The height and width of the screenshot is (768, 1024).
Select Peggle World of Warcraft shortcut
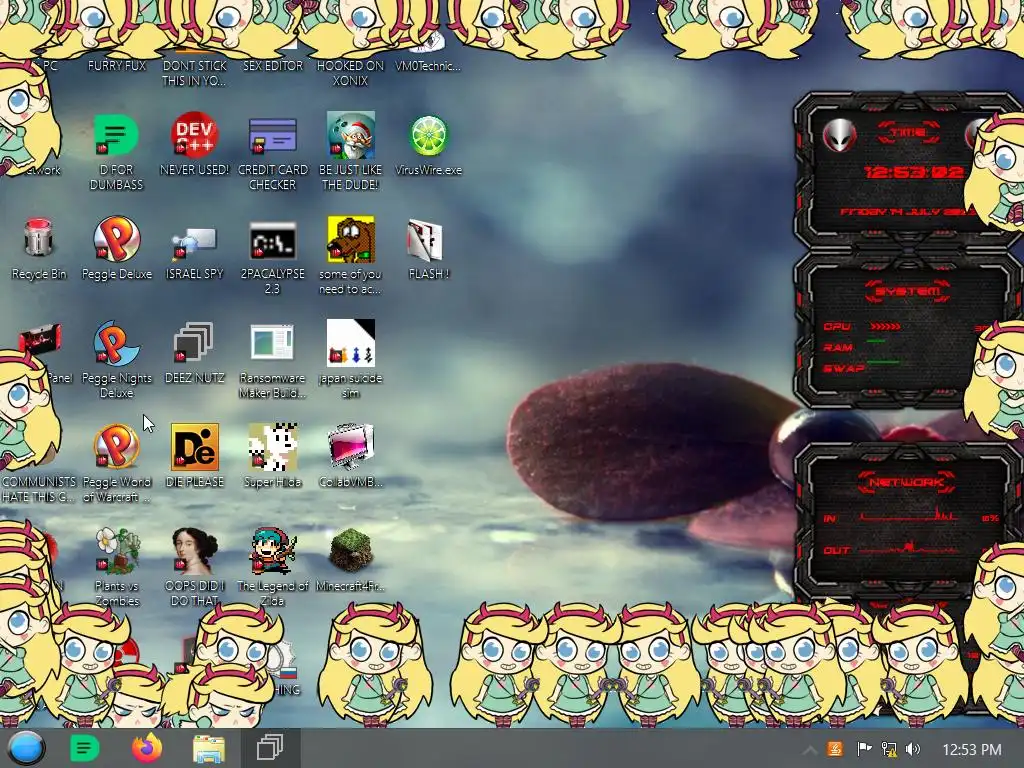pos(116,447)
